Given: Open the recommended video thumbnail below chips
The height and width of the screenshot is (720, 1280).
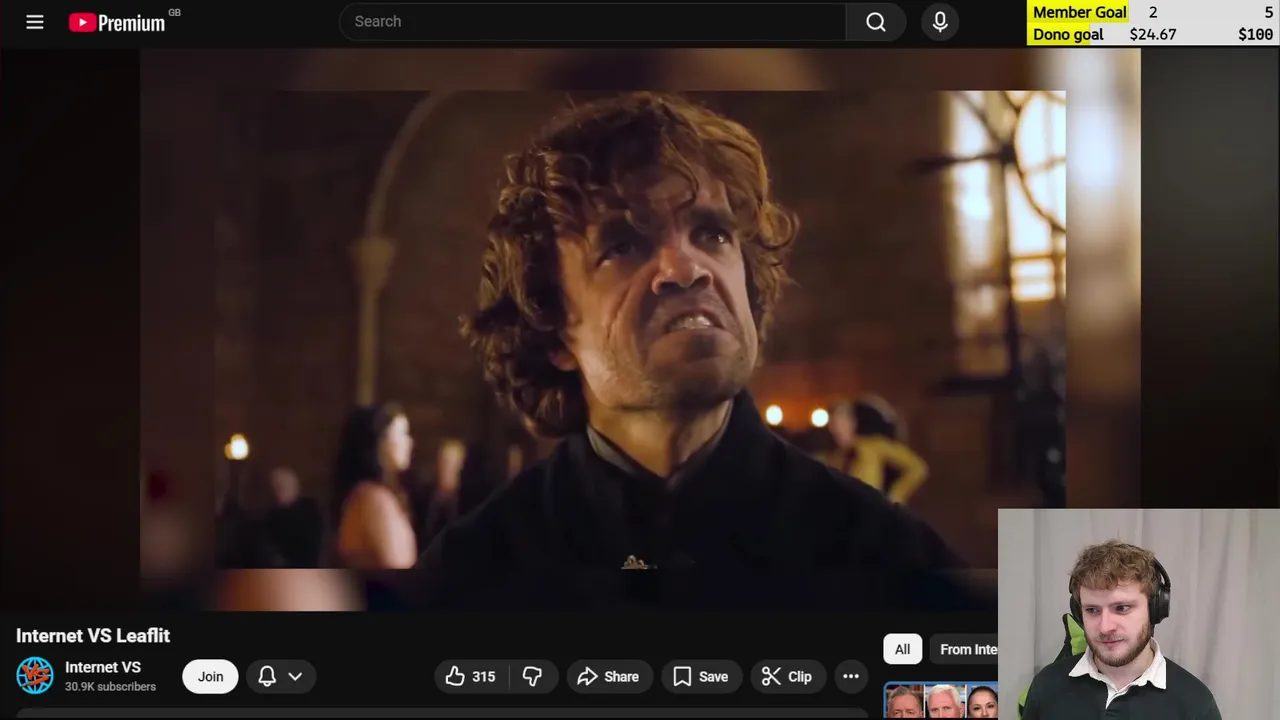Looking at the screenshot, I should (940, 701).
